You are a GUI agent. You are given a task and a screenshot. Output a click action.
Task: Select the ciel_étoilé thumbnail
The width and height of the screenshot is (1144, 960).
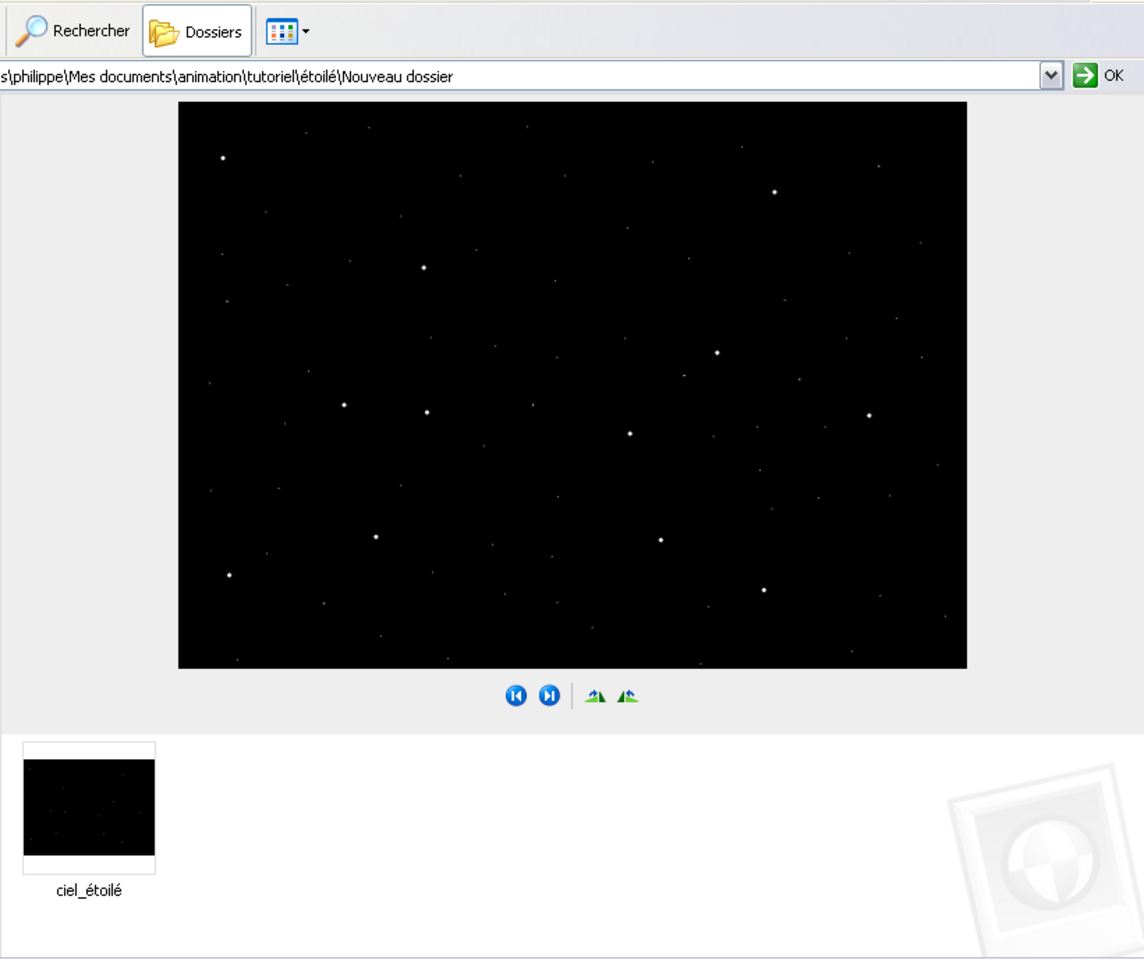[89, 808]
